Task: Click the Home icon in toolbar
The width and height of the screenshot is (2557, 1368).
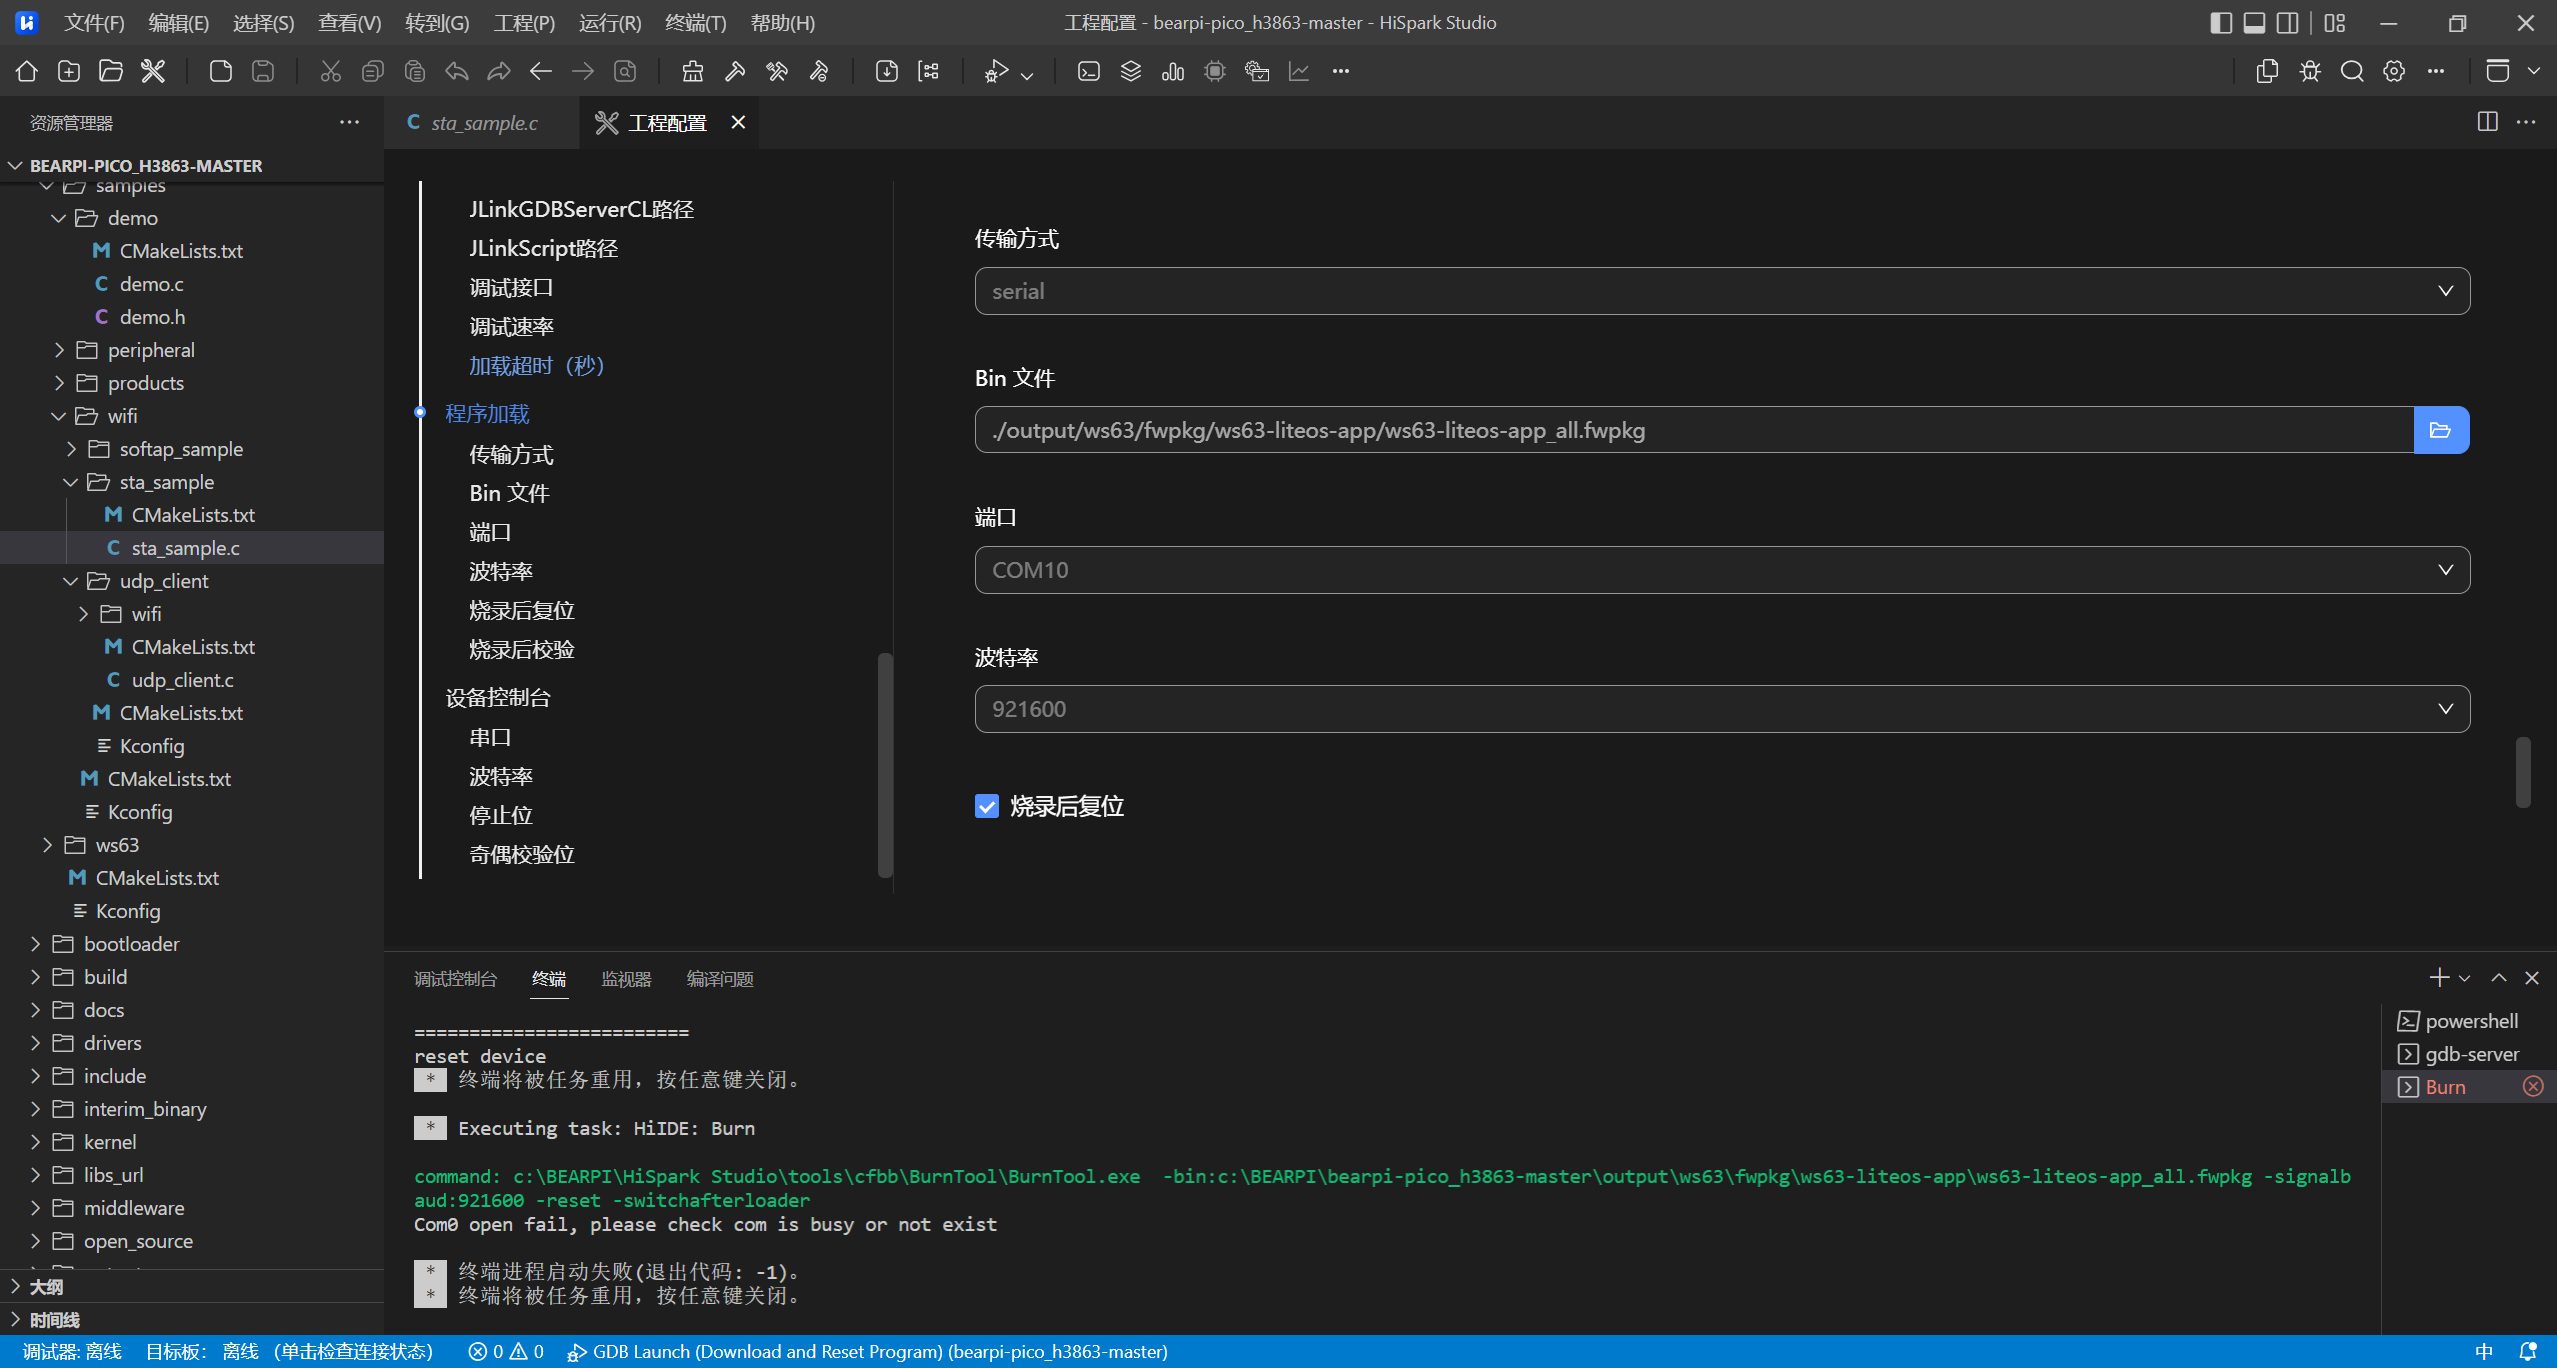Action: [27, 71]
